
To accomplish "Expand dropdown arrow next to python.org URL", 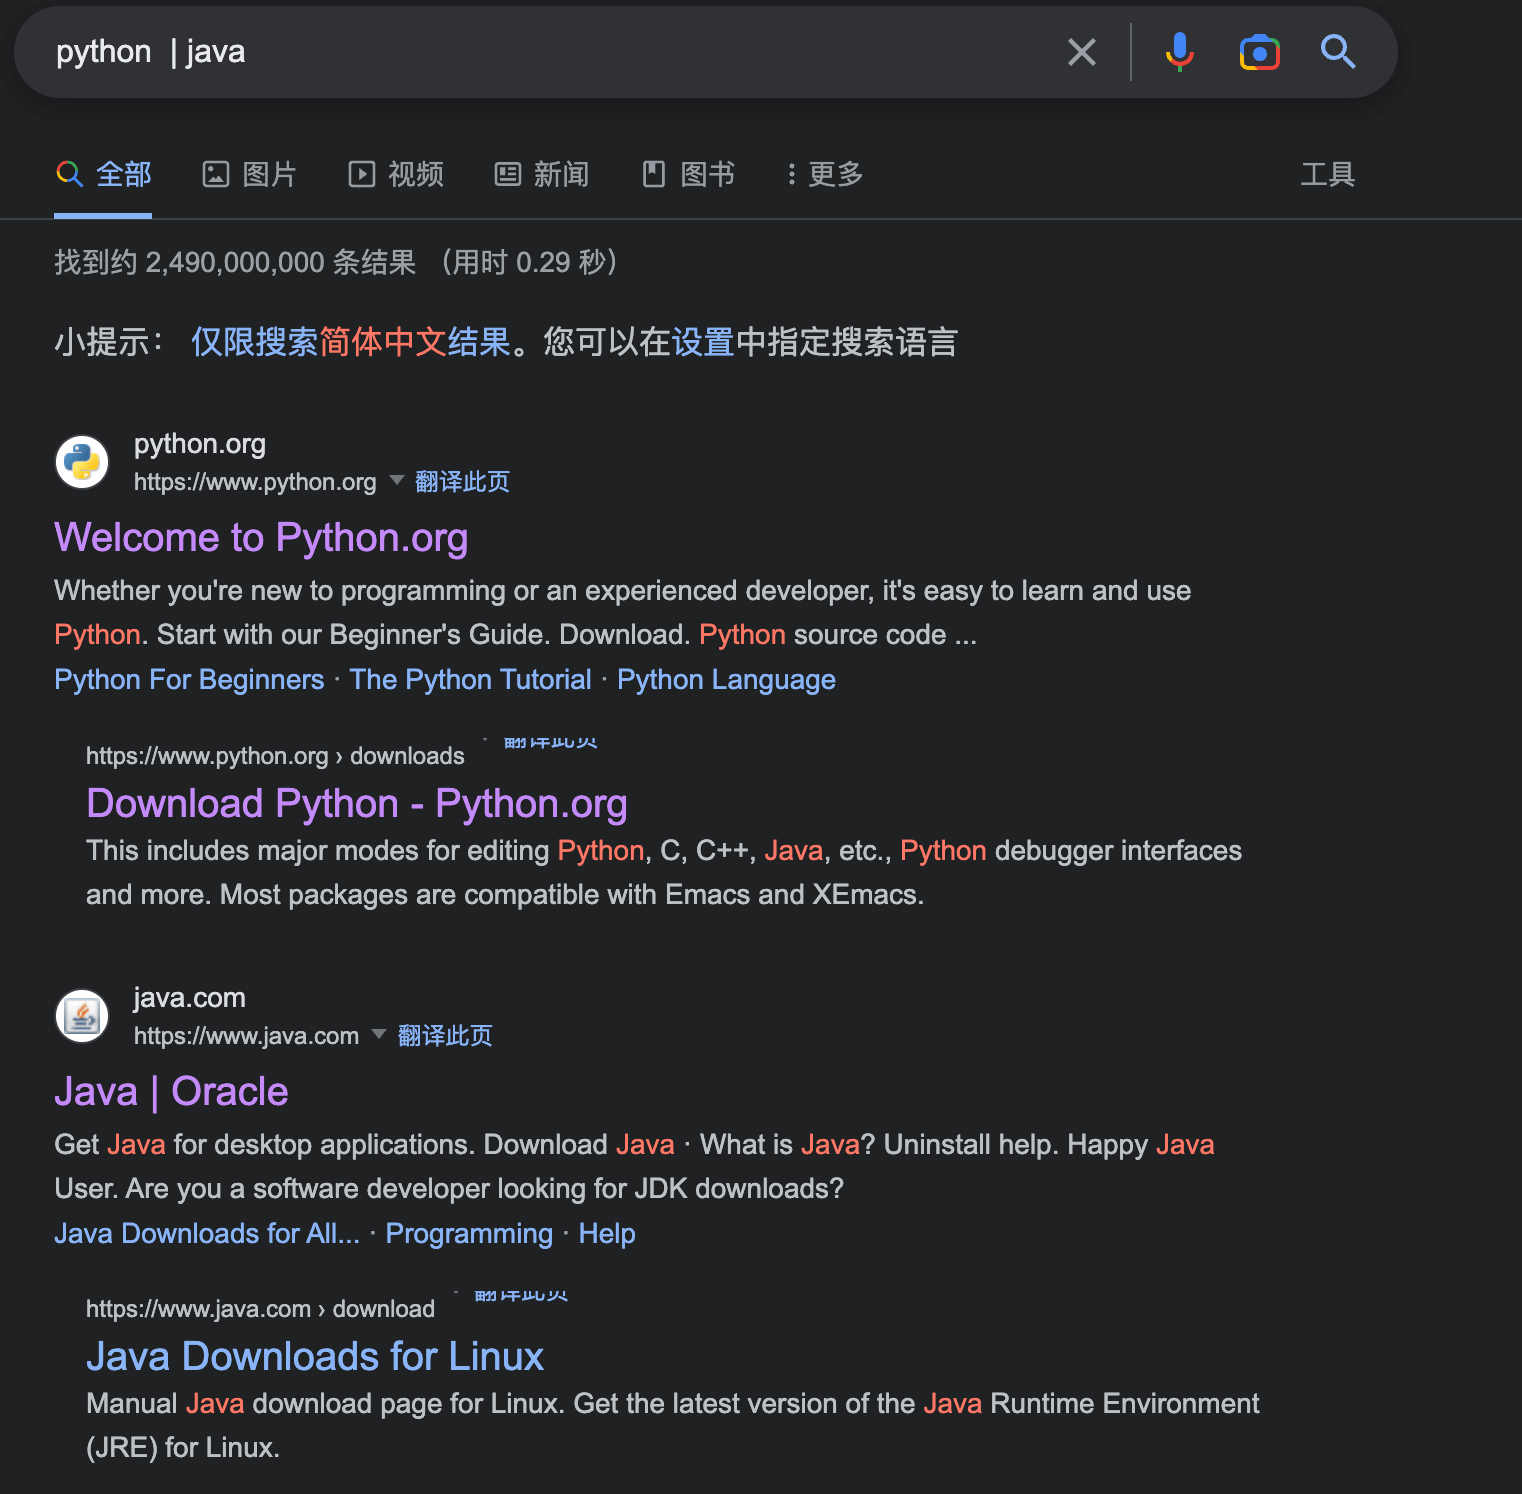I will point(396,480).
